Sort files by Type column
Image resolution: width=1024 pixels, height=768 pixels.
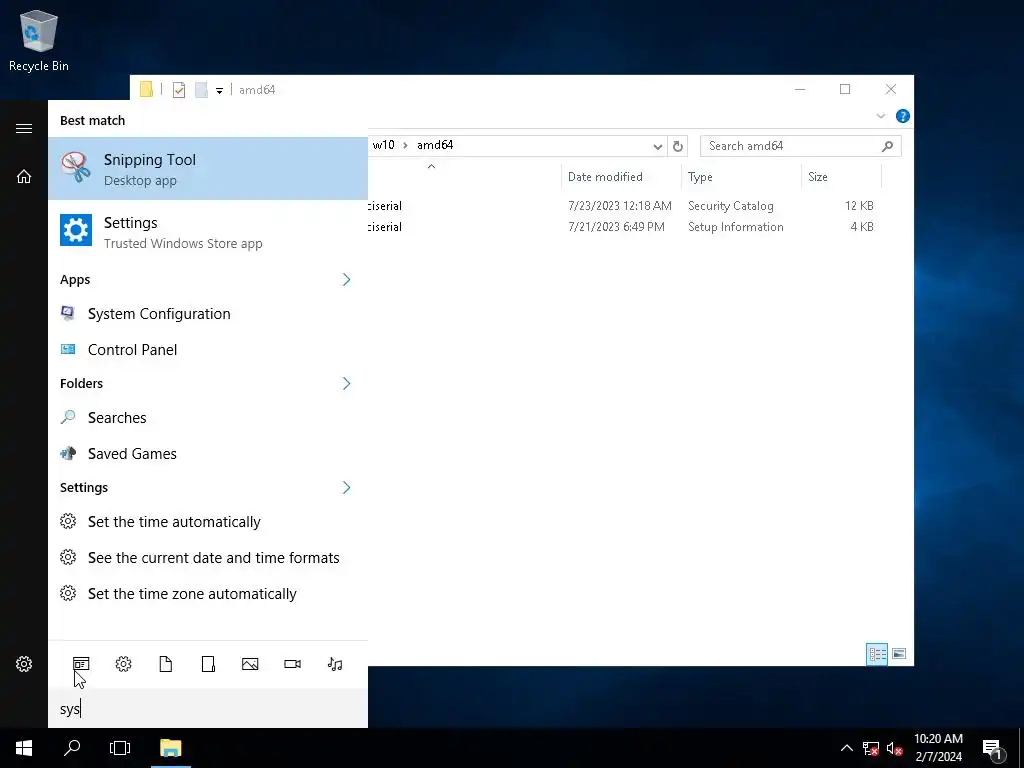(741, 177)
